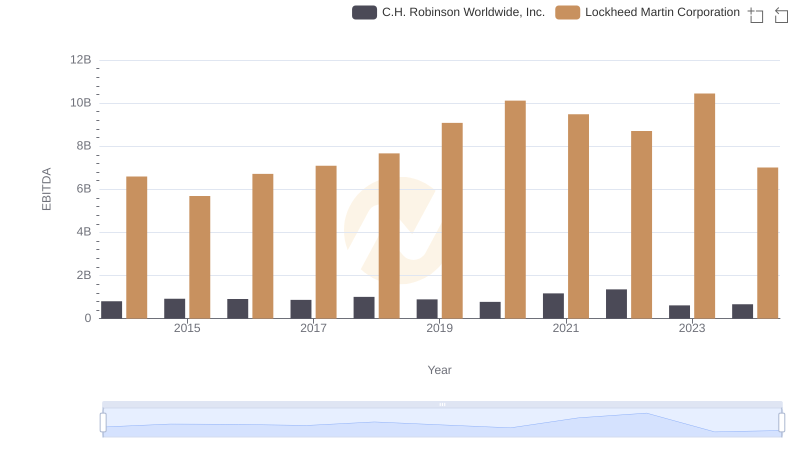
Task: Click the EBITDA axis title
Action: pos(46,189)
